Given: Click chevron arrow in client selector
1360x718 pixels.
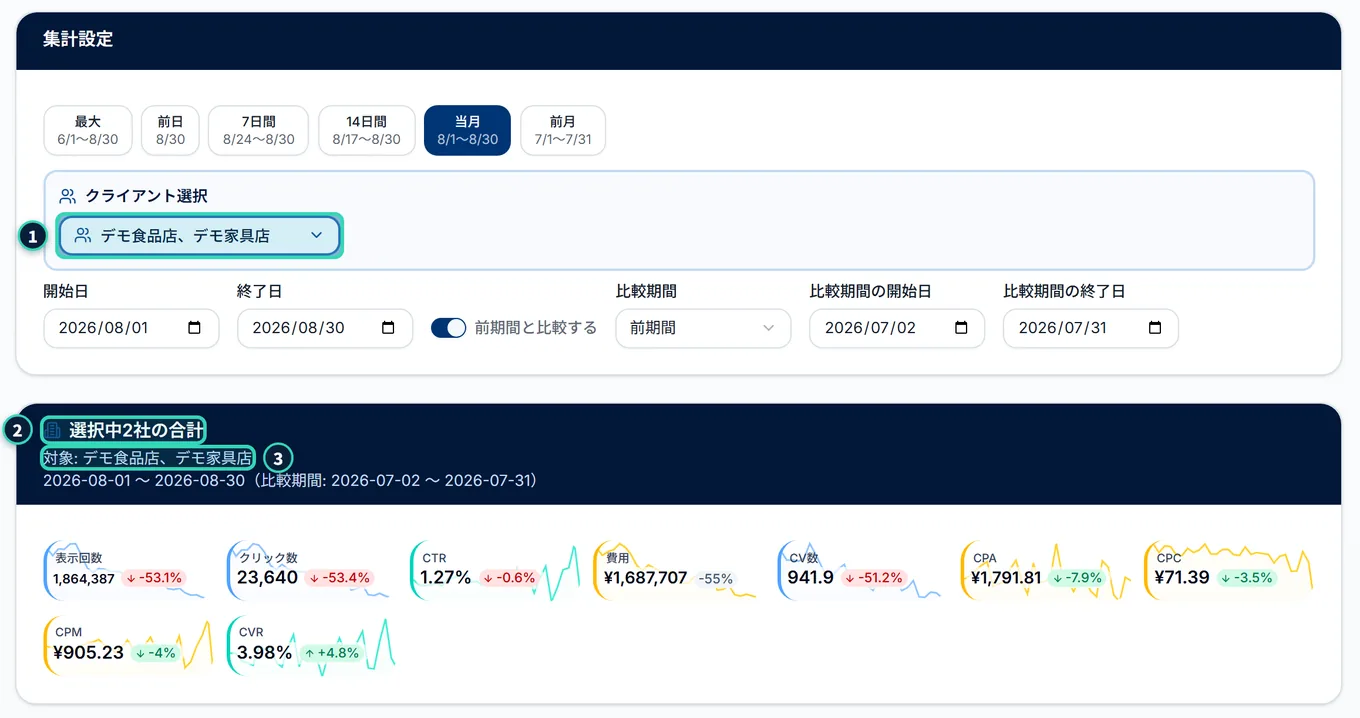Looking at the screenshot, I should pos(316,236).
